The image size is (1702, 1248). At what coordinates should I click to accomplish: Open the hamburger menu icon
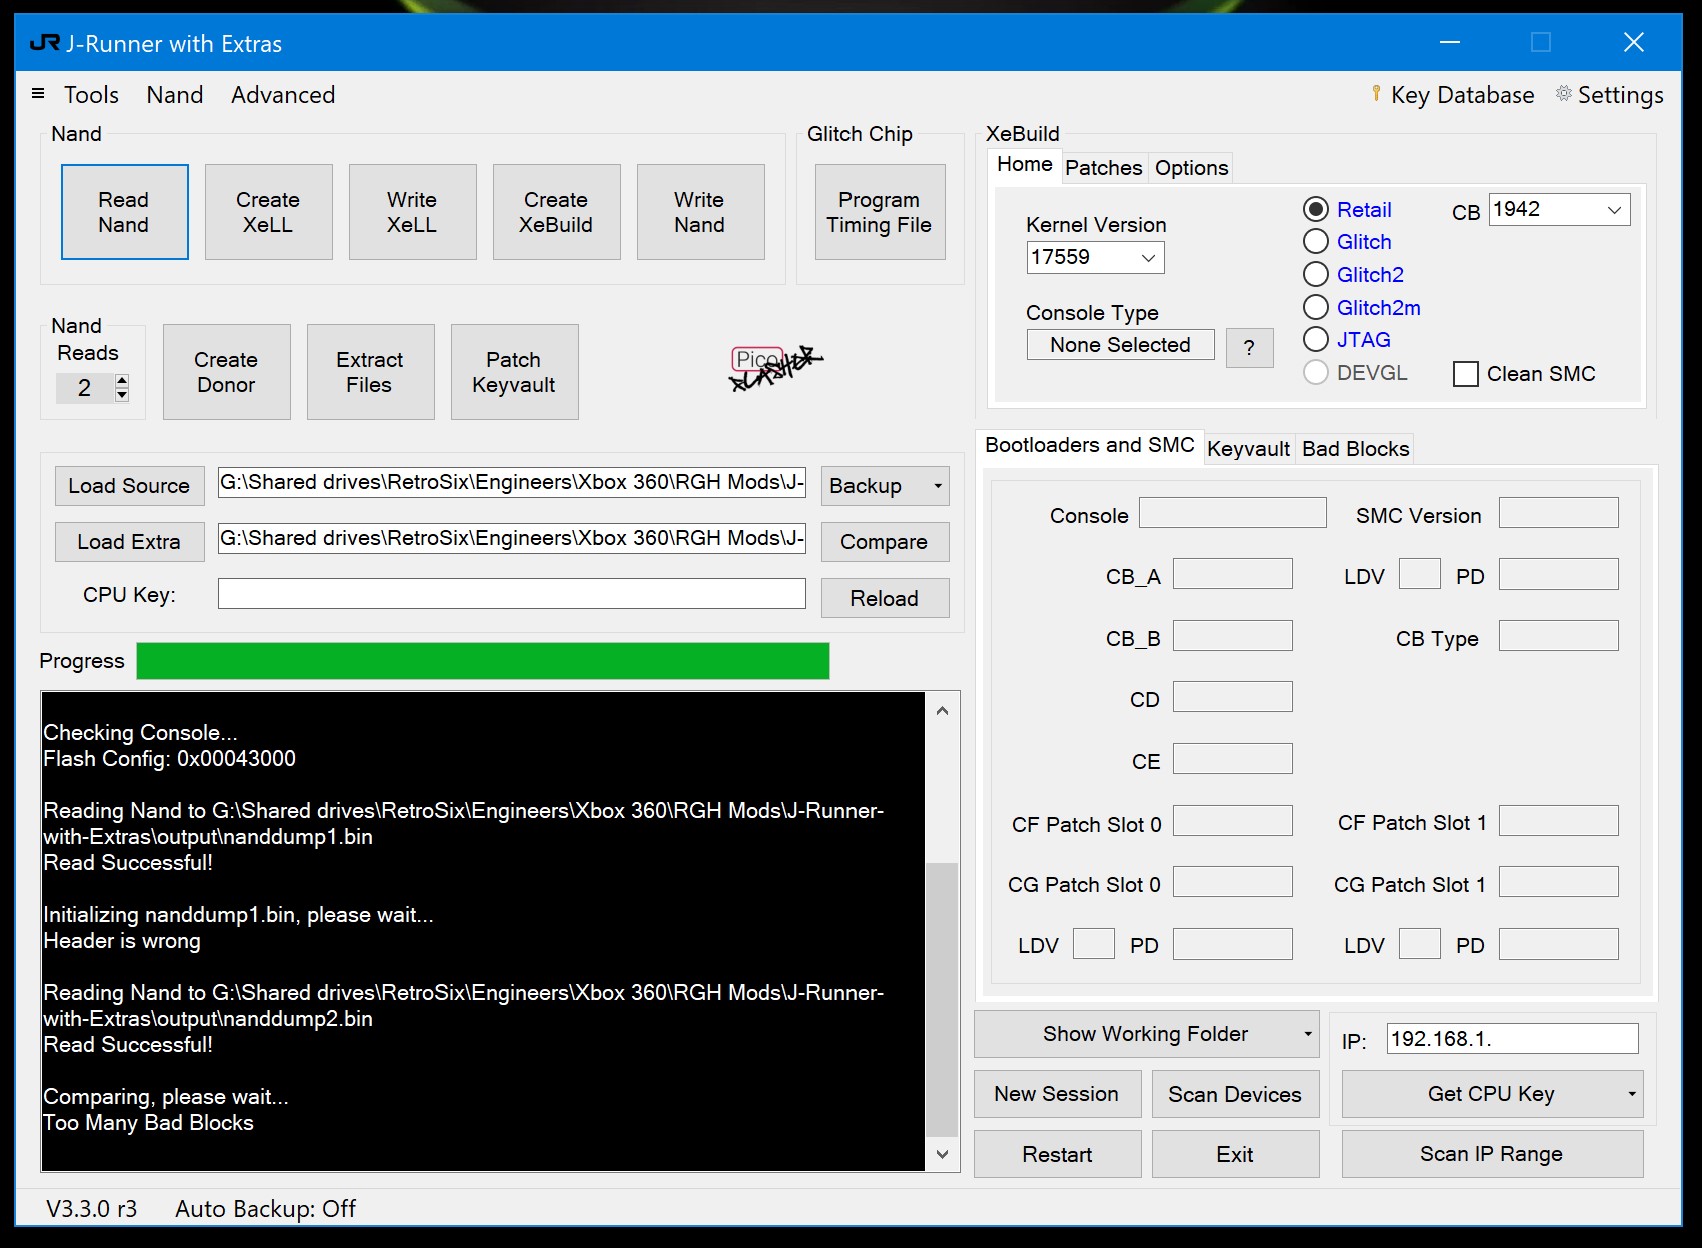(x=38, y=93)
